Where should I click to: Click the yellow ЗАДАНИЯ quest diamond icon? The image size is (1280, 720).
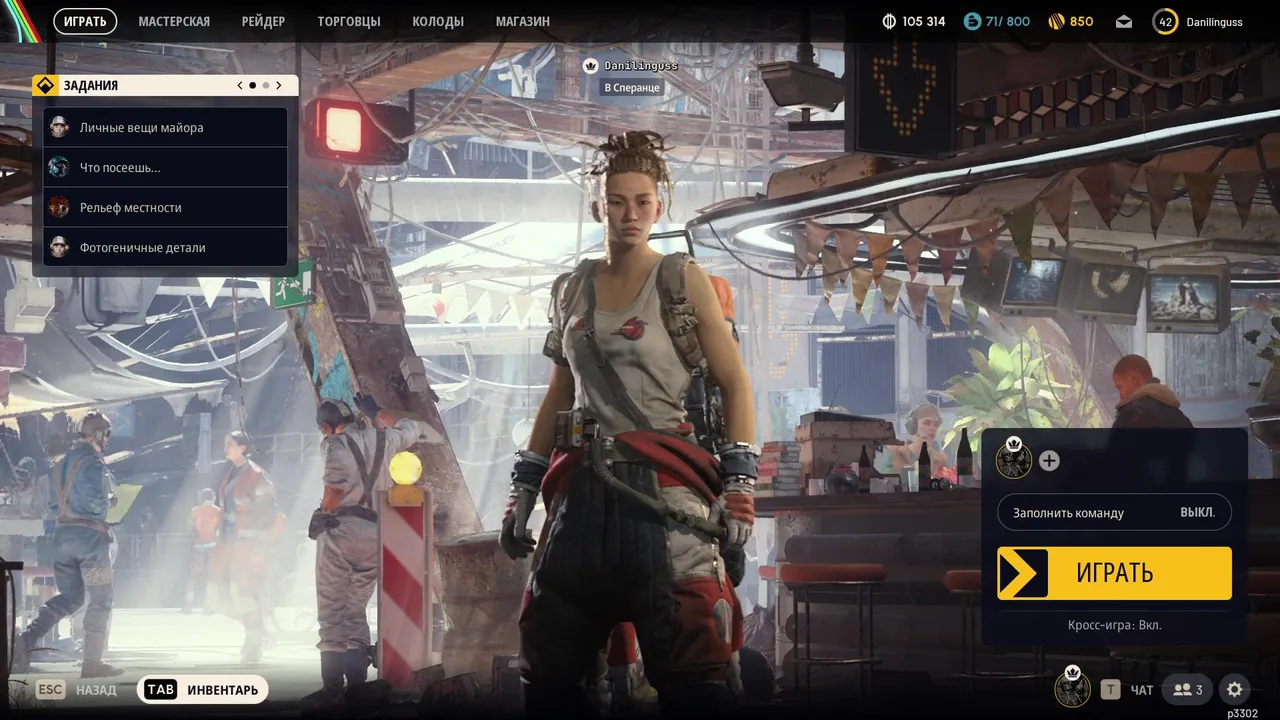[x=44, y=85]
